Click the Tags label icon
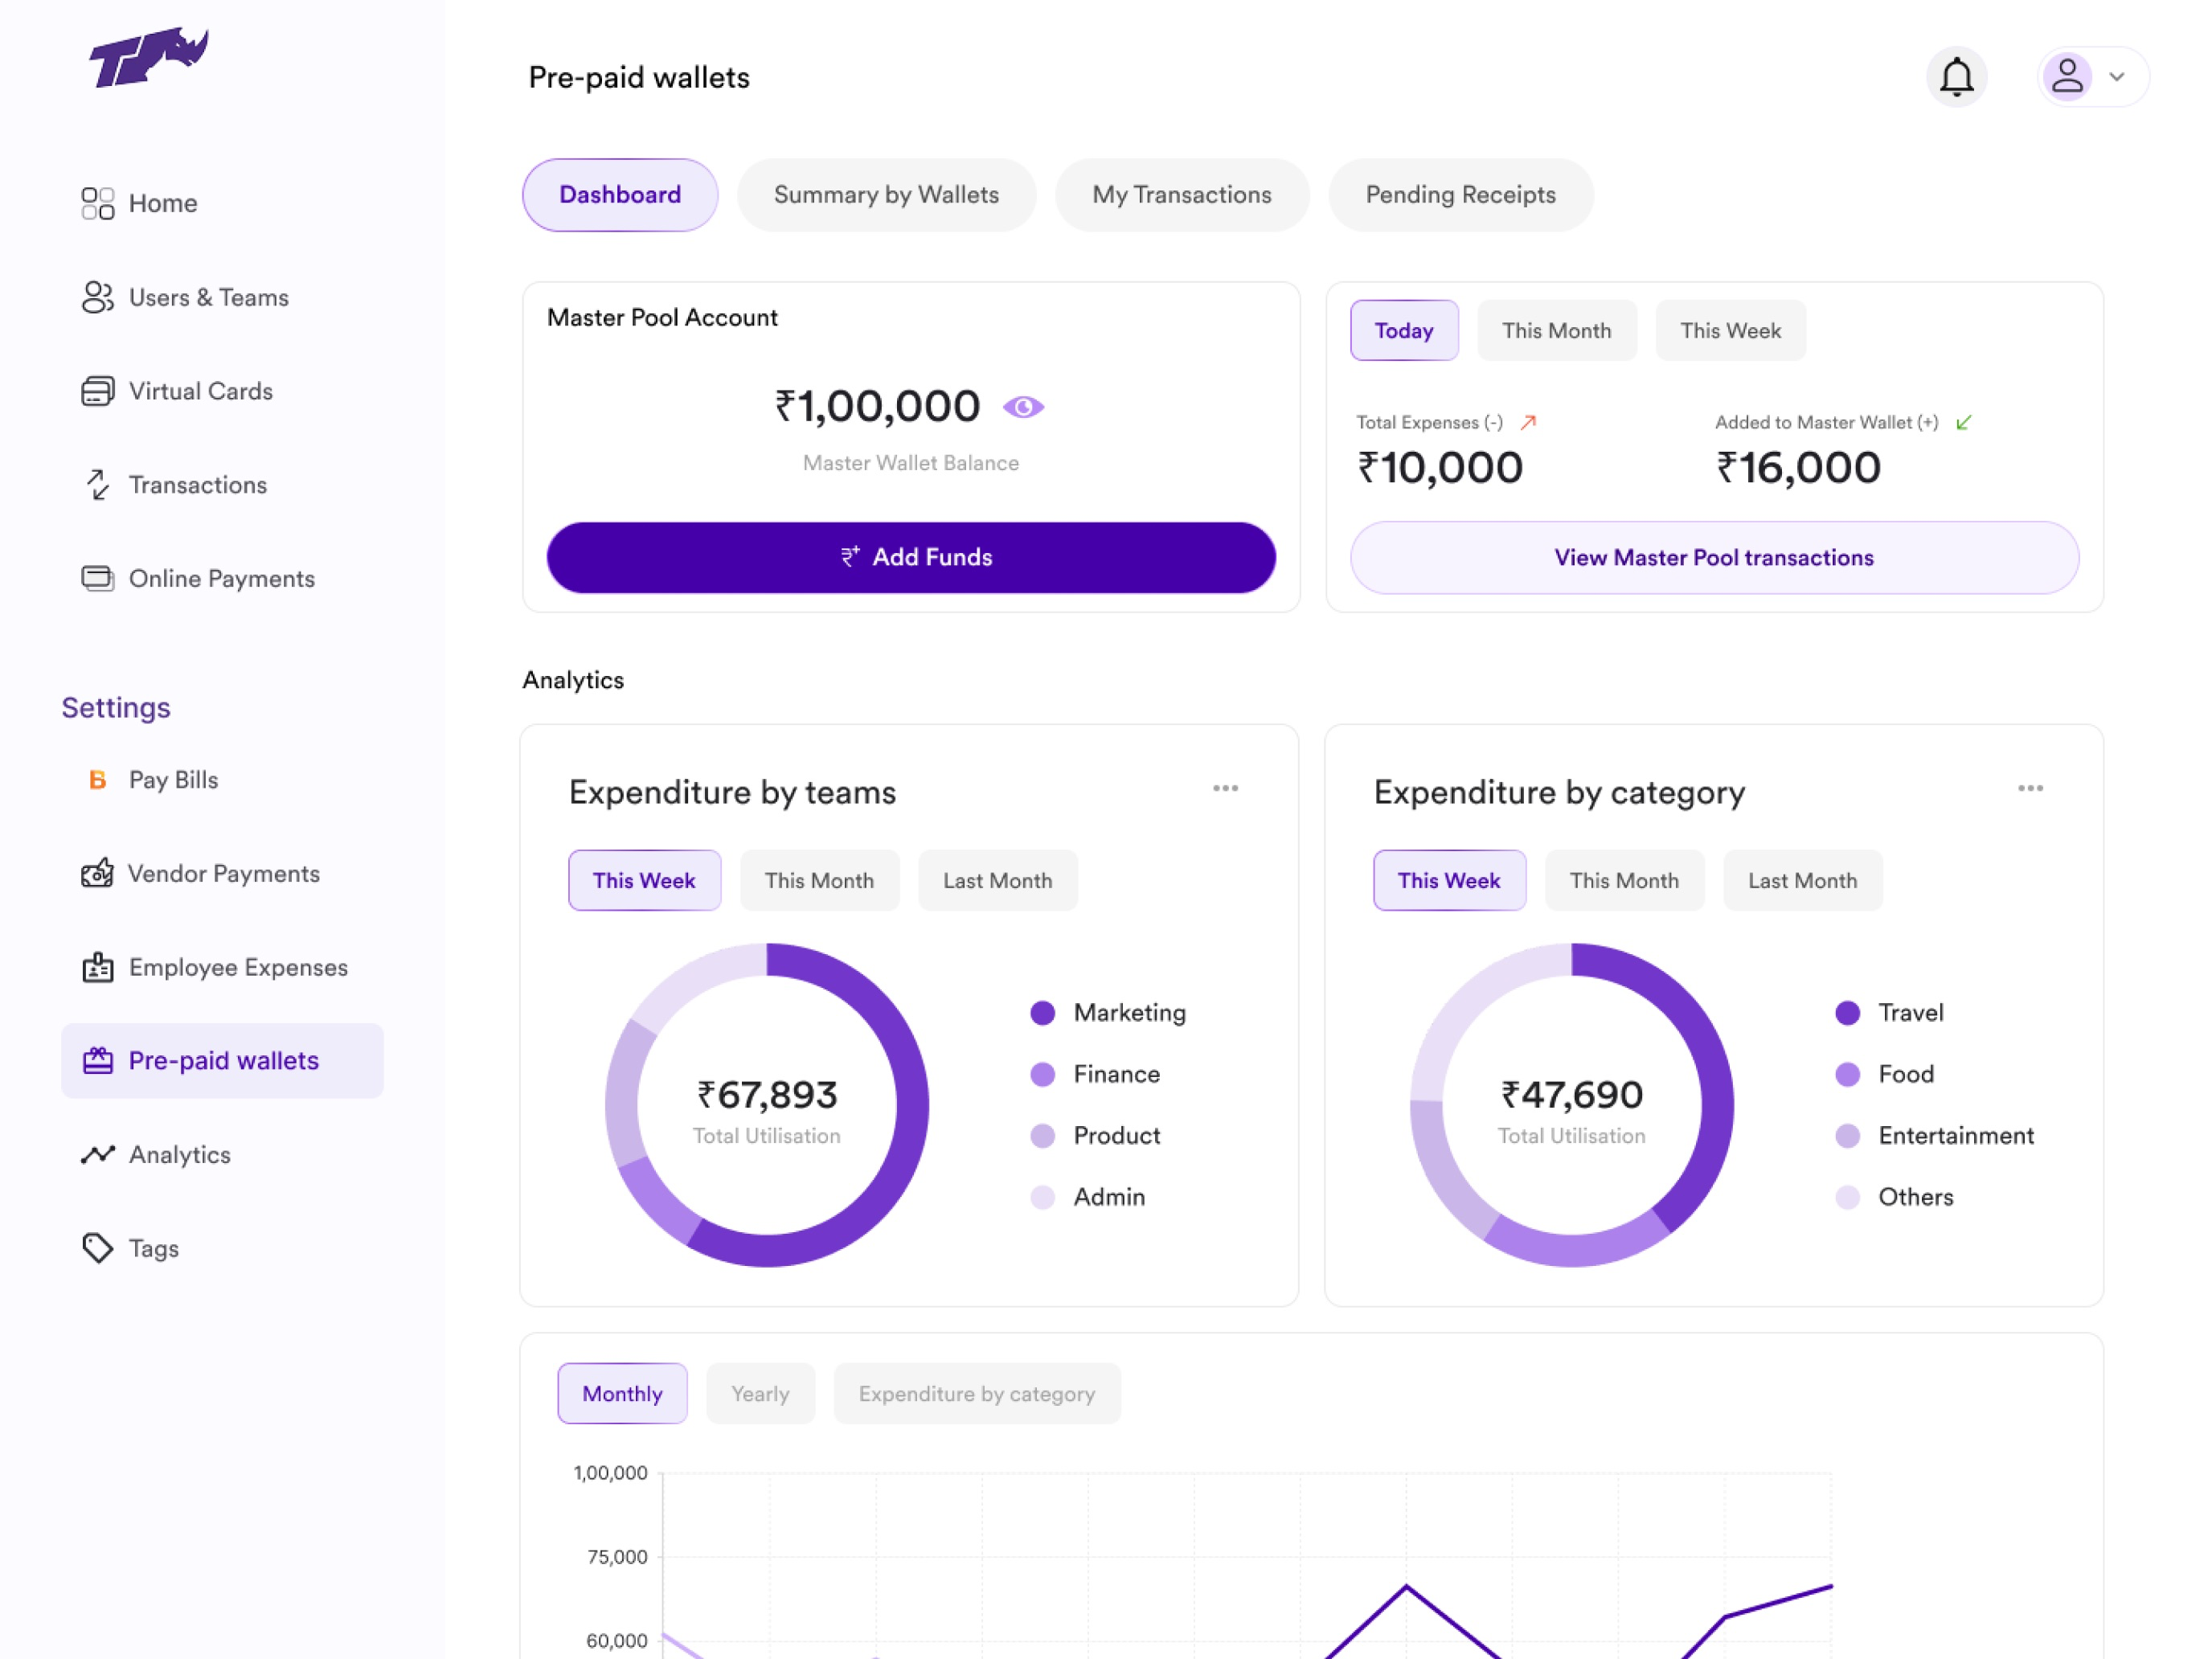Image resolution: width=2212 pixels, height=1659 pixels. (x=97, y=1248)
